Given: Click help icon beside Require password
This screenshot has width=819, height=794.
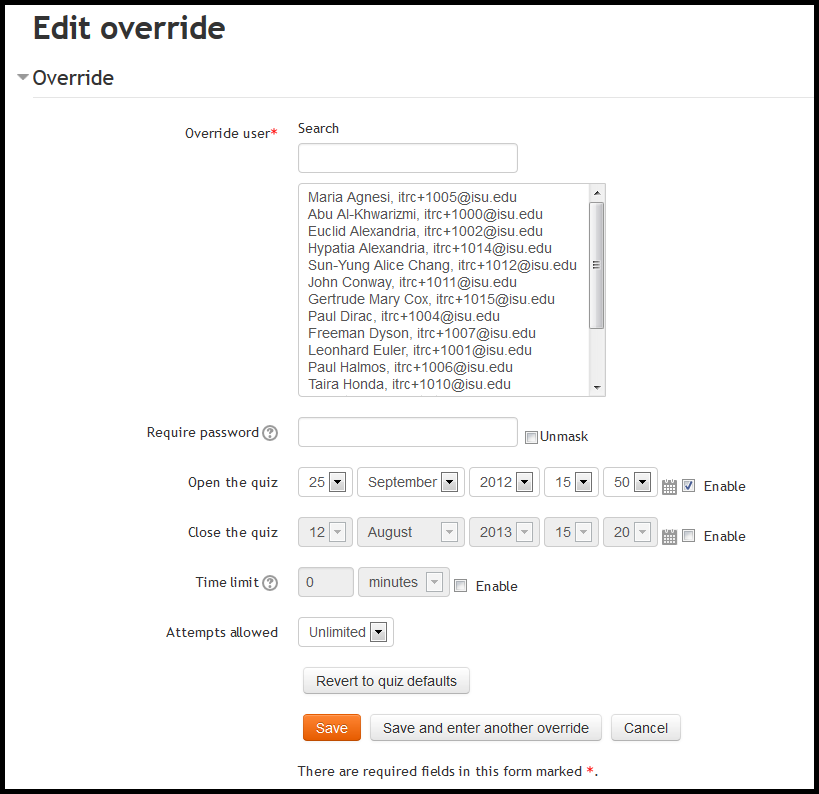Looking at the screenshot, I should 270,433.
